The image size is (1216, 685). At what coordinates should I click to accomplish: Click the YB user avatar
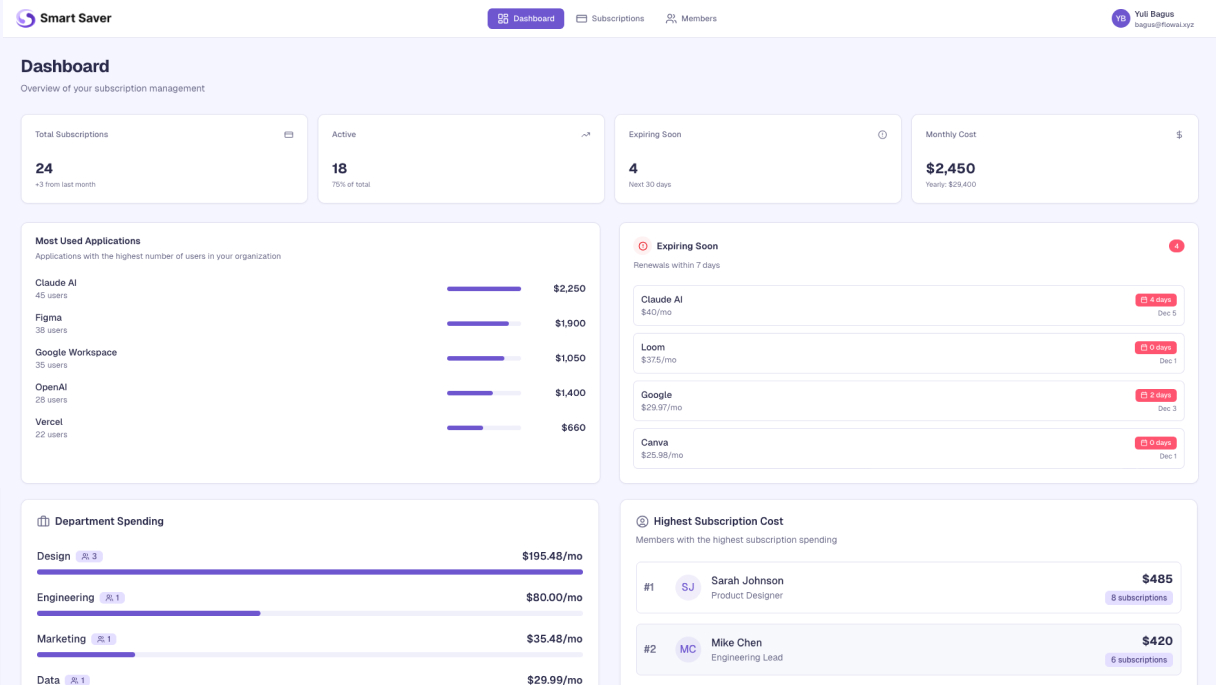point(1120,18)
